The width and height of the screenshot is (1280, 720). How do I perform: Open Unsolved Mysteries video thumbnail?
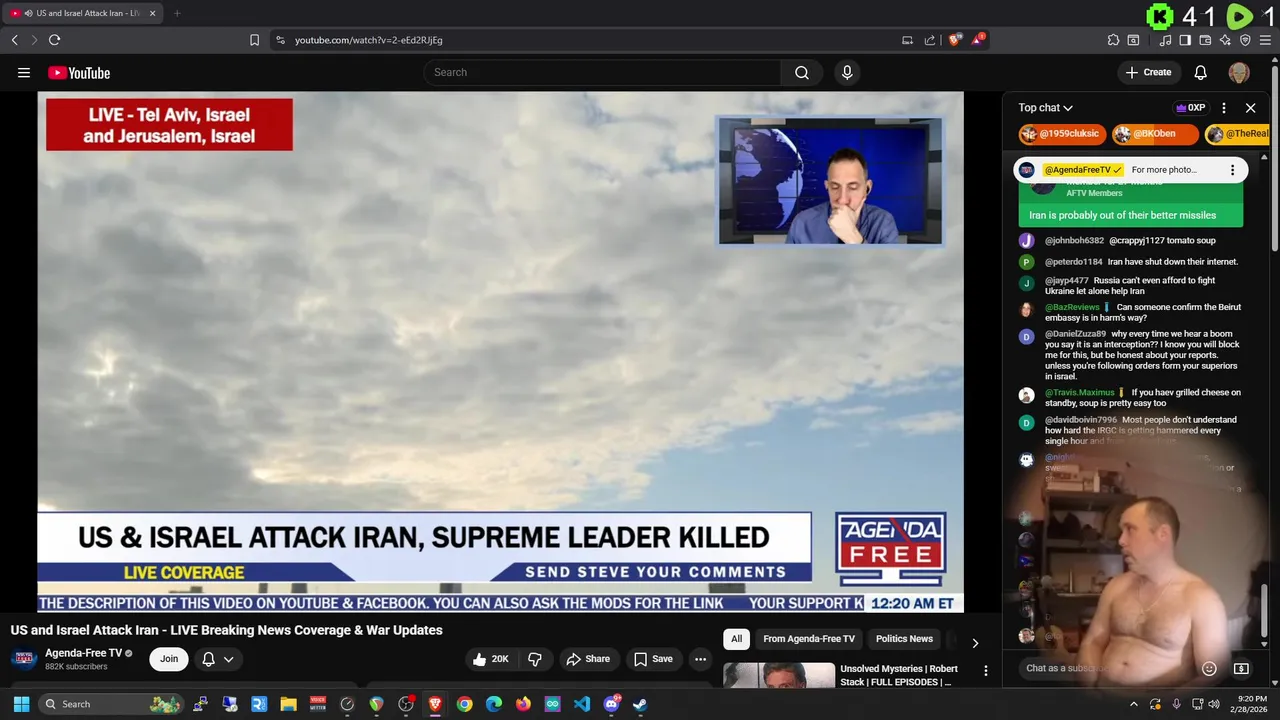(x=779, y=675)
